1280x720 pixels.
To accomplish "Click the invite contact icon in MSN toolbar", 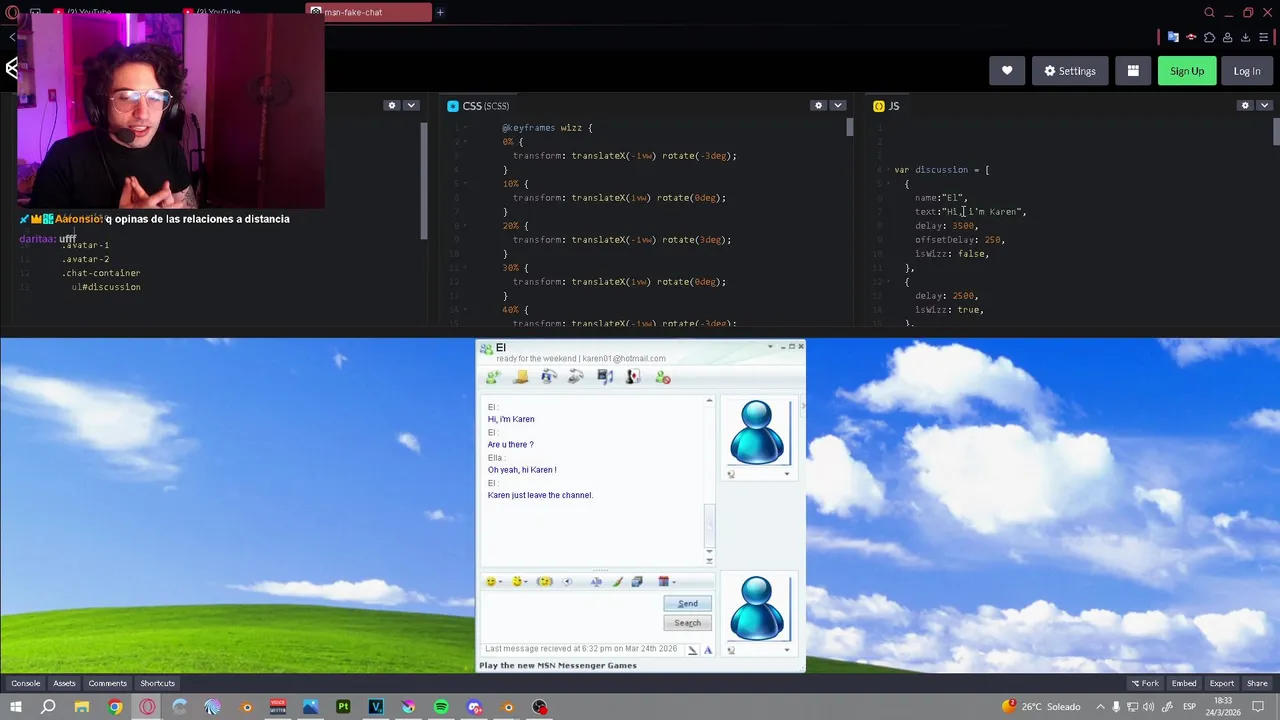I will point(493,377).
